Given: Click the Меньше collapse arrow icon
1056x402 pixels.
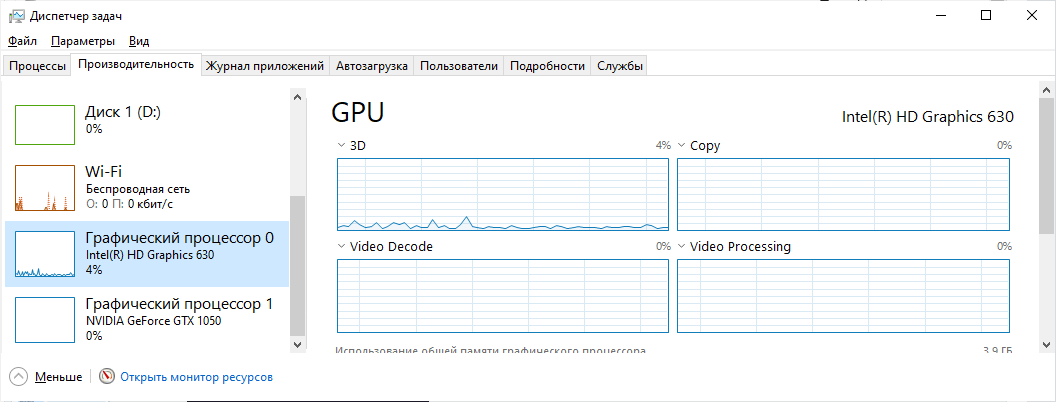Looking at the screenshot, I should click(19, 377).
